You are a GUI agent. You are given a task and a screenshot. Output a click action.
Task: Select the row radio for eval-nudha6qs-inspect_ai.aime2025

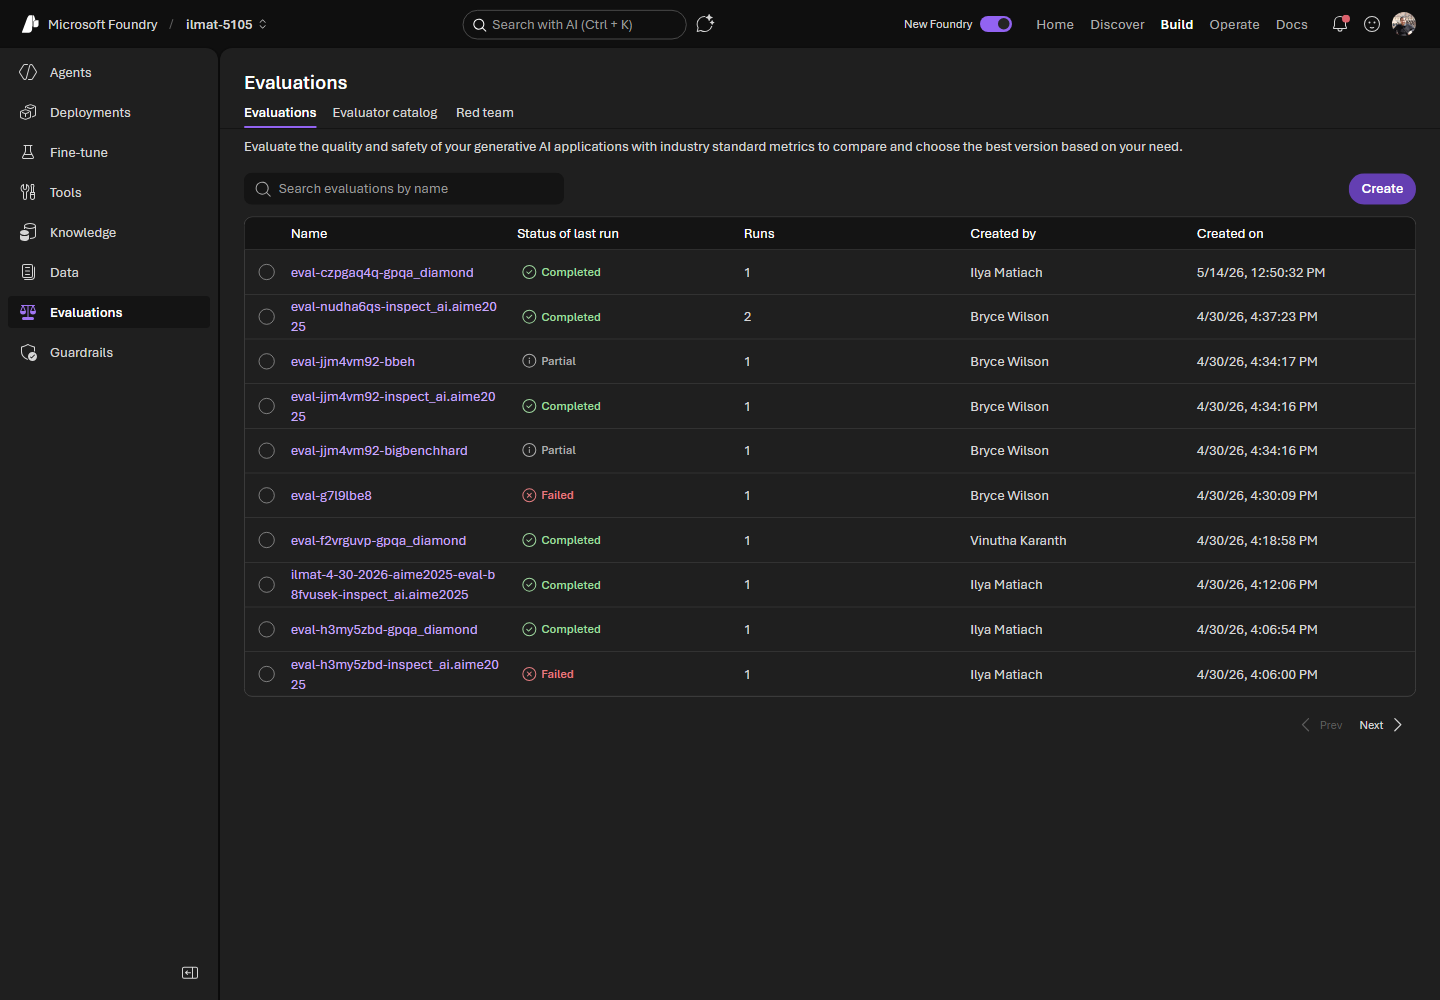tap(267, 317)
